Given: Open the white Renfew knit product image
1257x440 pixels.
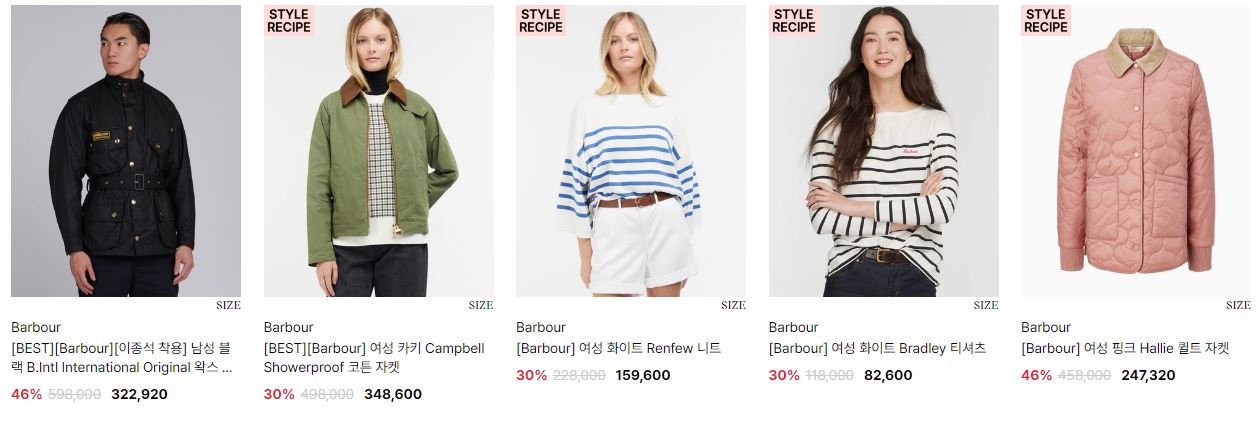Looking at the screenshot, I should point(631,151).
